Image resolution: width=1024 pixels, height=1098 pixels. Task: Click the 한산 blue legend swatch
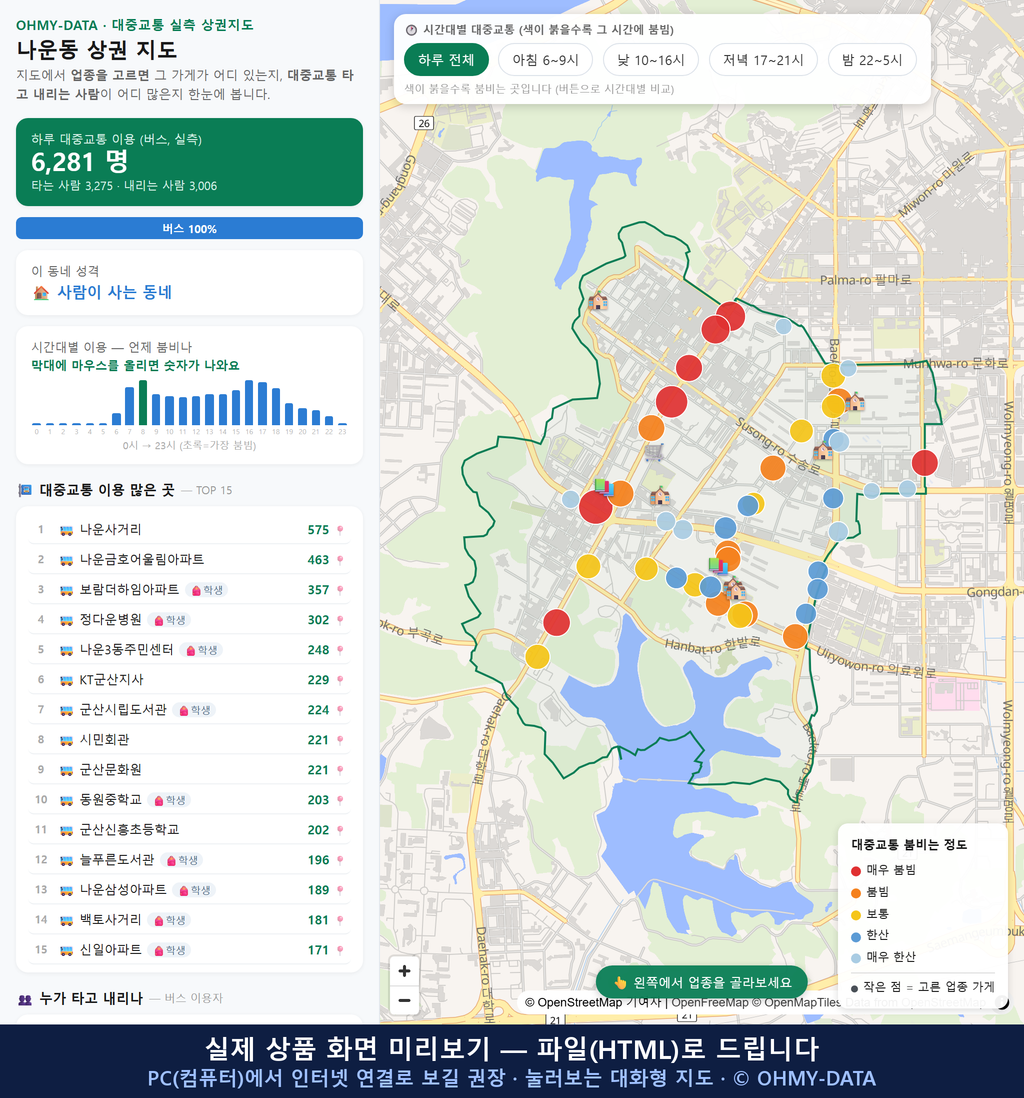tap(855, 936)
